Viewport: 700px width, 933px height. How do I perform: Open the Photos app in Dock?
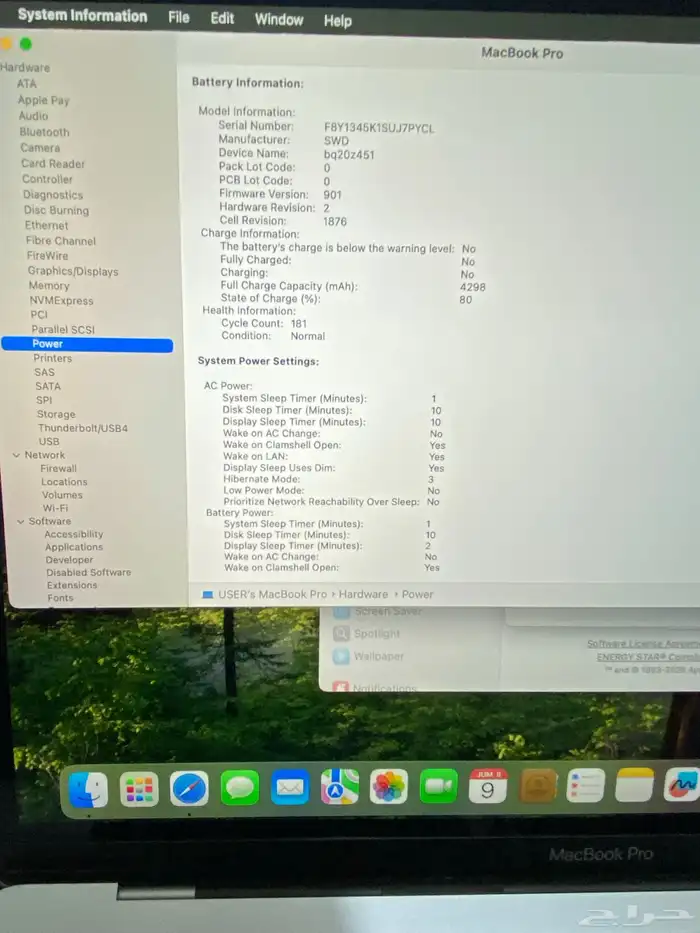[389, 786]
